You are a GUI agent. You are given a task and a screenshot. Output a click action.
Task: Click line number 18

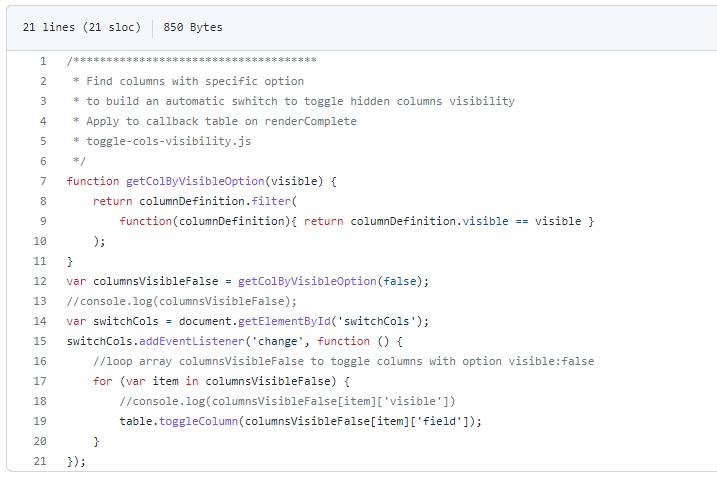click(40, 401)
